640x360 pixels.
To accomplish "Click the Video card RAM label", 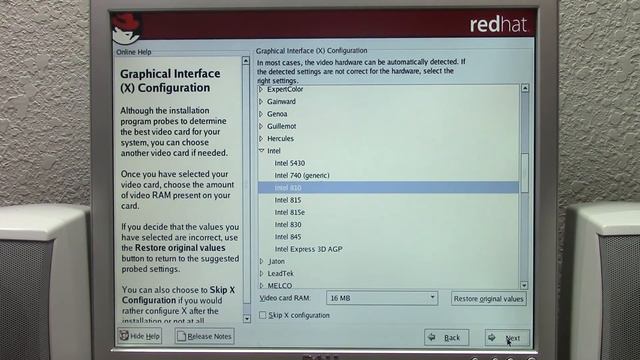I will click(285, 298).
